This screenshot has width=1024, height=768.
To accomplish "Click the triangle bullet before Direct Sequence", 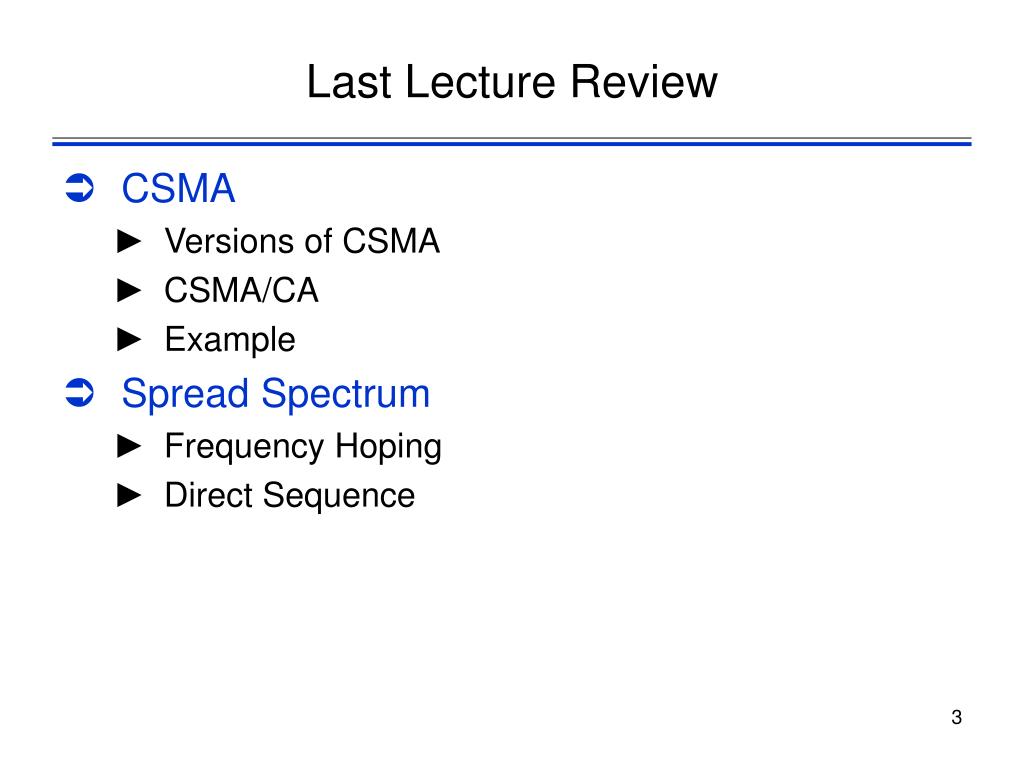I will pyautogui.click(x=129, y=495).
